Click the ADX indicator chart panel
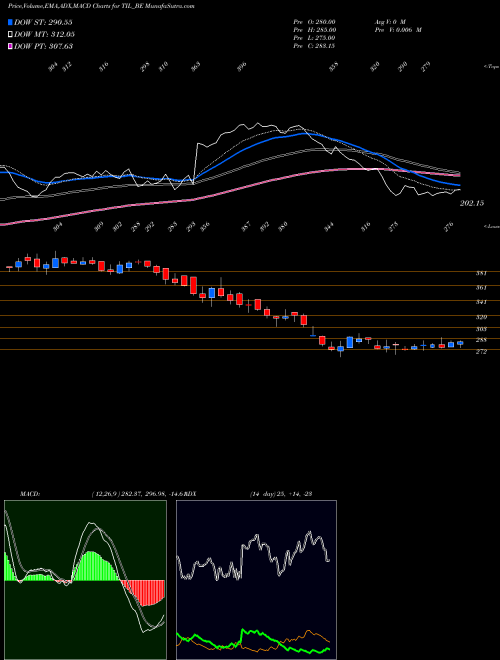500x660 pixels. pyautogui.click(x=256, y=580)
